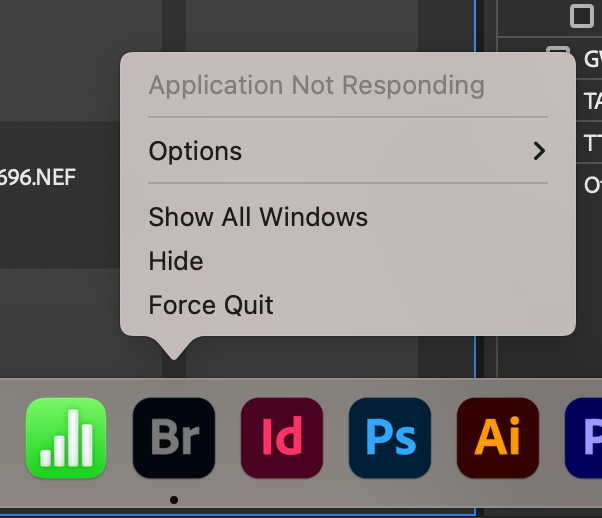
Task: Expand the Options submenu arrow
Action: click(539, 151)
